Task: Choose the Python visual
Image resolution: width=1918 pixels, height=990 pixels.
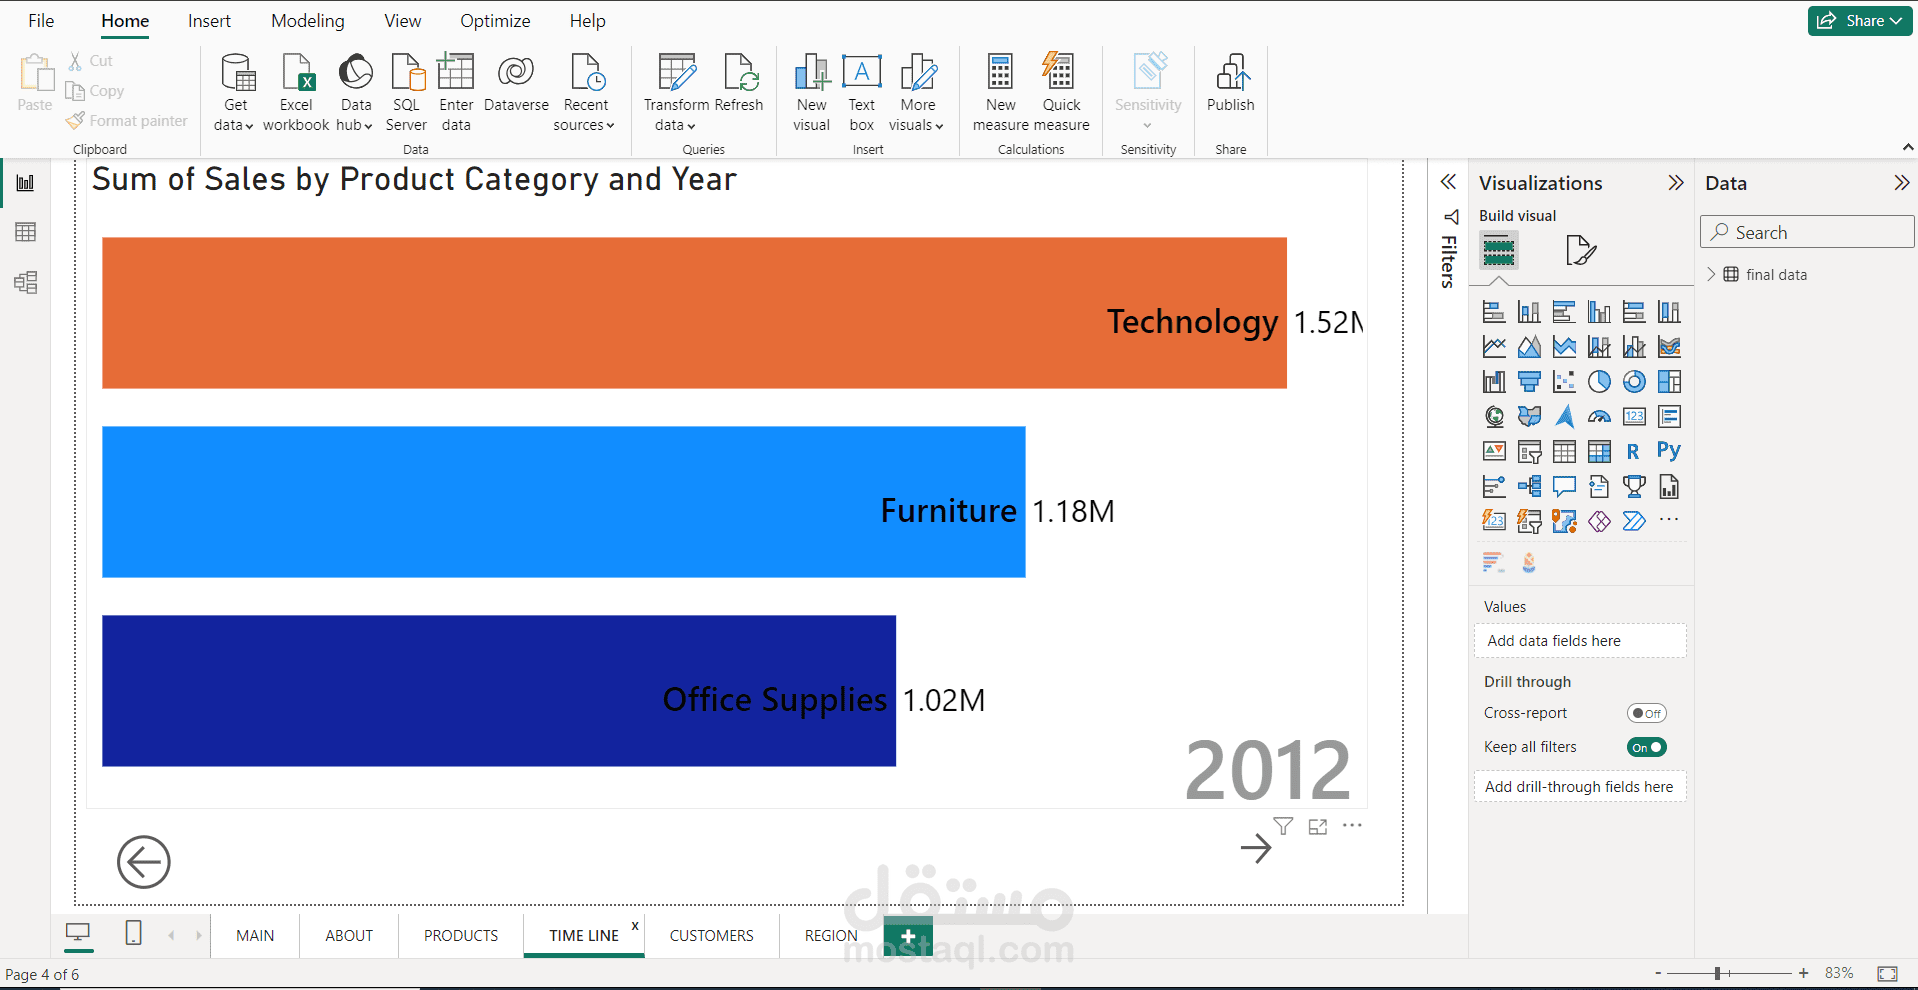Action: pos(1669,451)
